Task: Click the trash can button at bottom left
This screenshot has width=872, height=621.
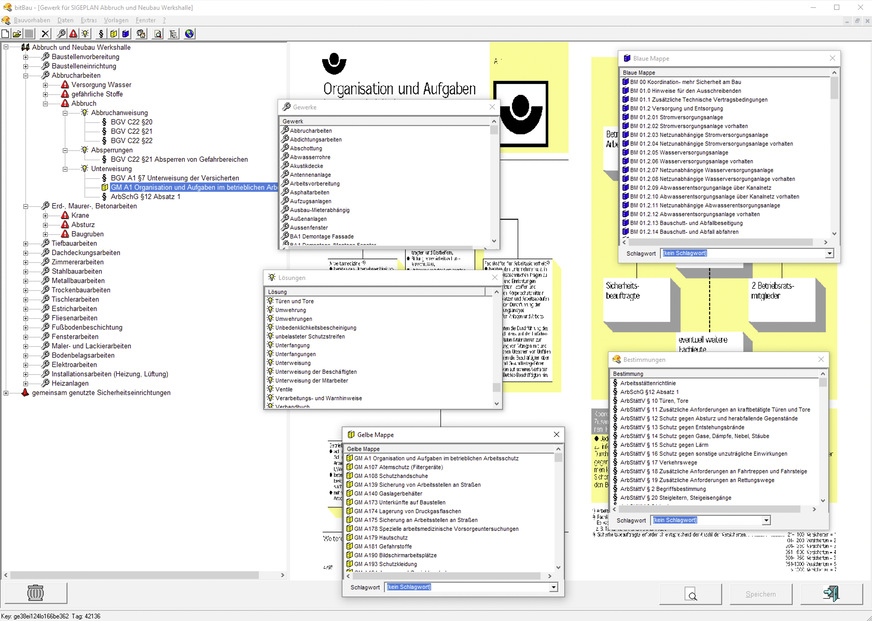Action: click(x=35, y=594)
